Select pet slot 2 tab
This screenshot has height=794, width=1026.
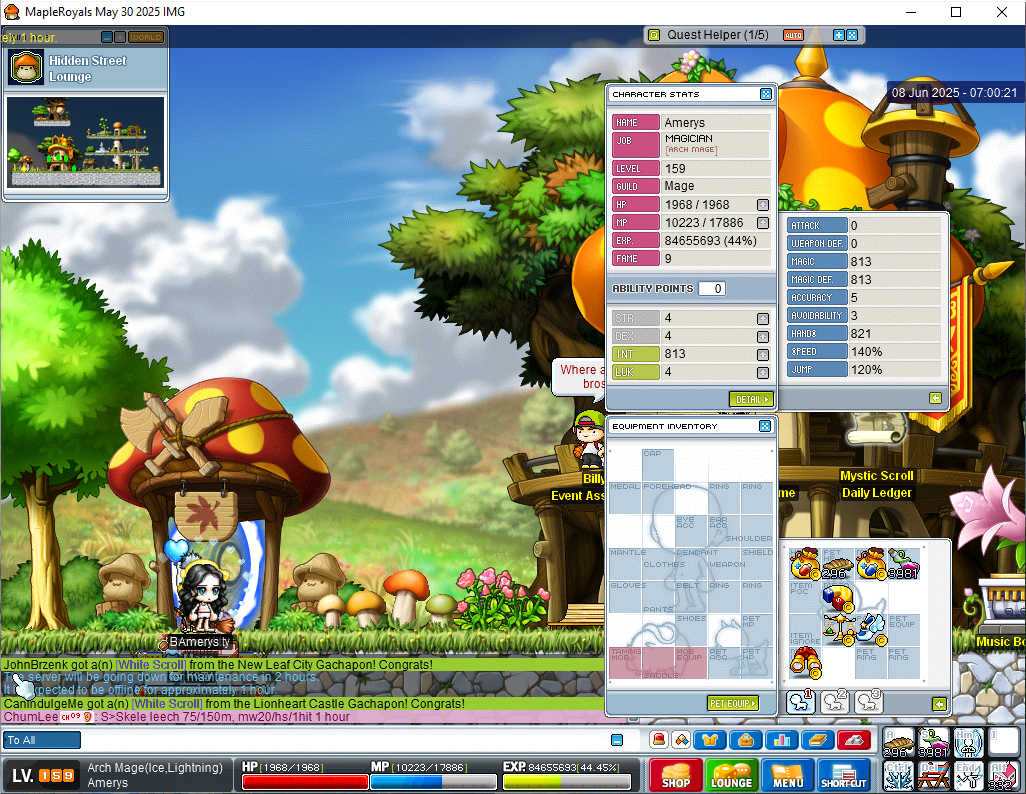(x=834, y=702)
